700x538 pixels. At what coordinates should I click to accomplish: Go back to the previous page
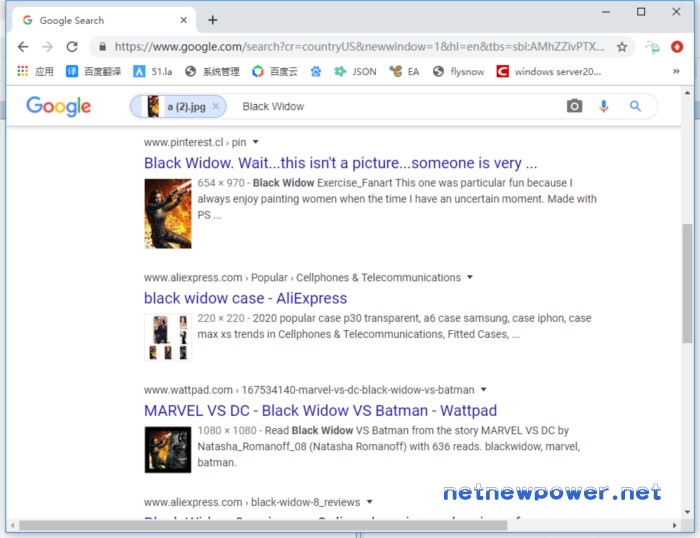click(x=23, y=46)
